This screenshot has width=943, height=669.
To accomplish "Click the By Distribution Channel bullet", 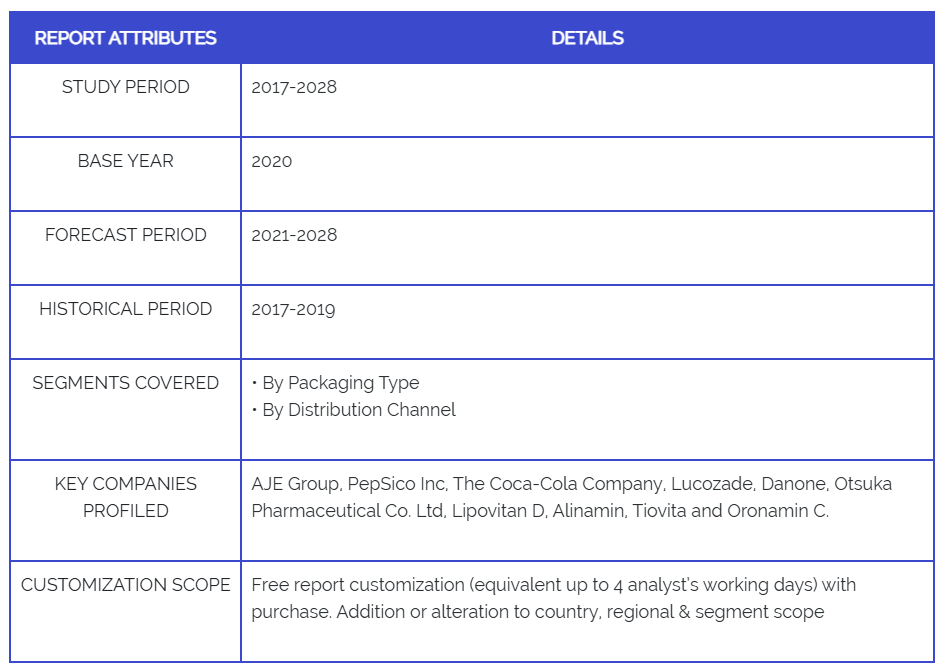I will tap(358, 410).
